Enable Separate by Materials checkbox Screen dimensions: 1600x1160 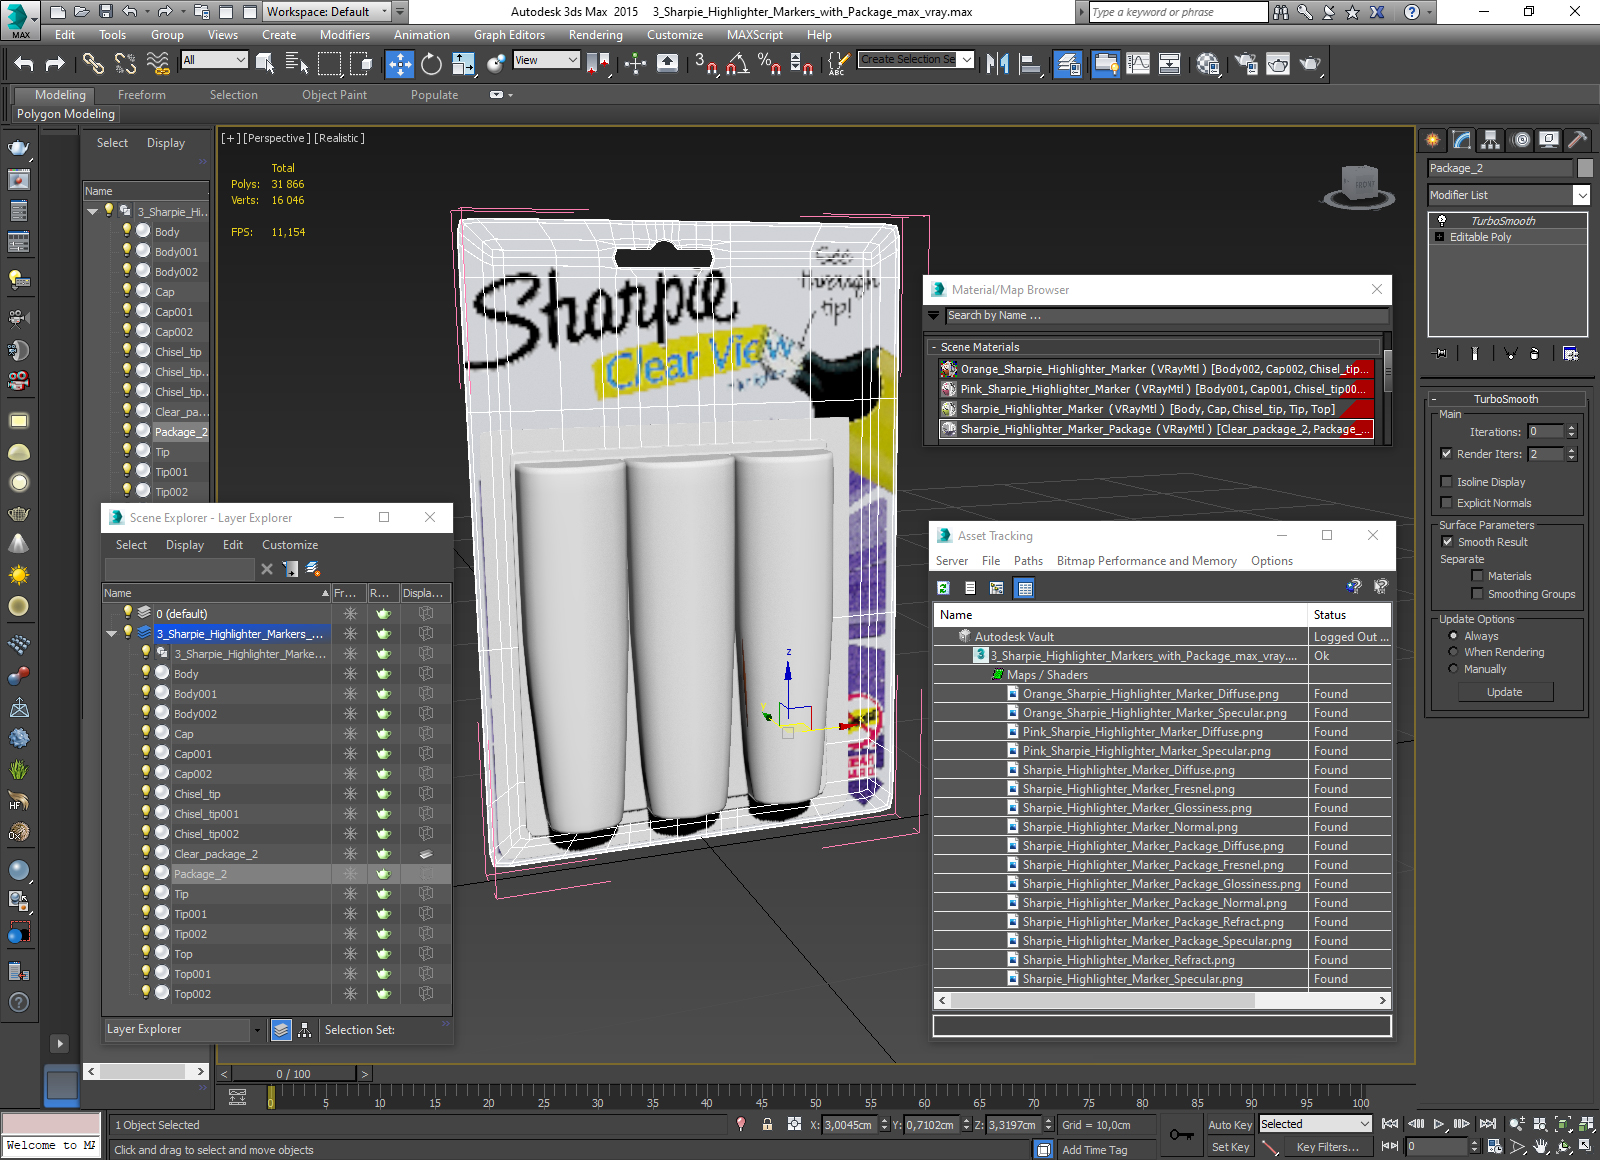tap(1477, 576)
